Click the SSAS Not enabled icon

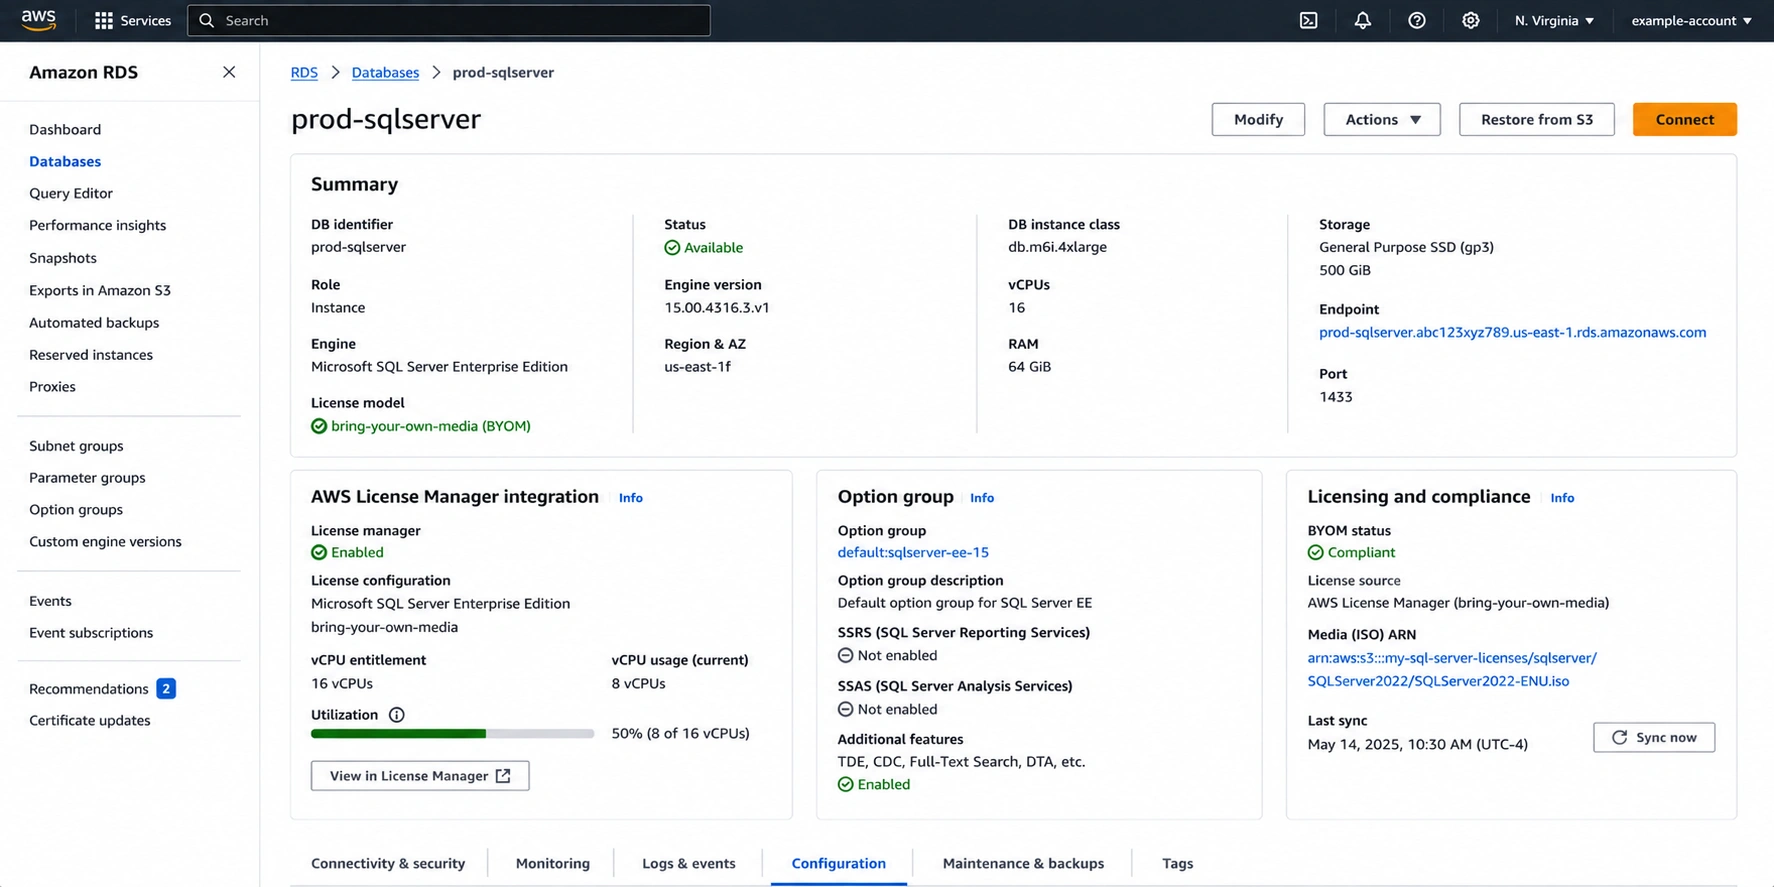pyautogui.click(x=845, y=709)
